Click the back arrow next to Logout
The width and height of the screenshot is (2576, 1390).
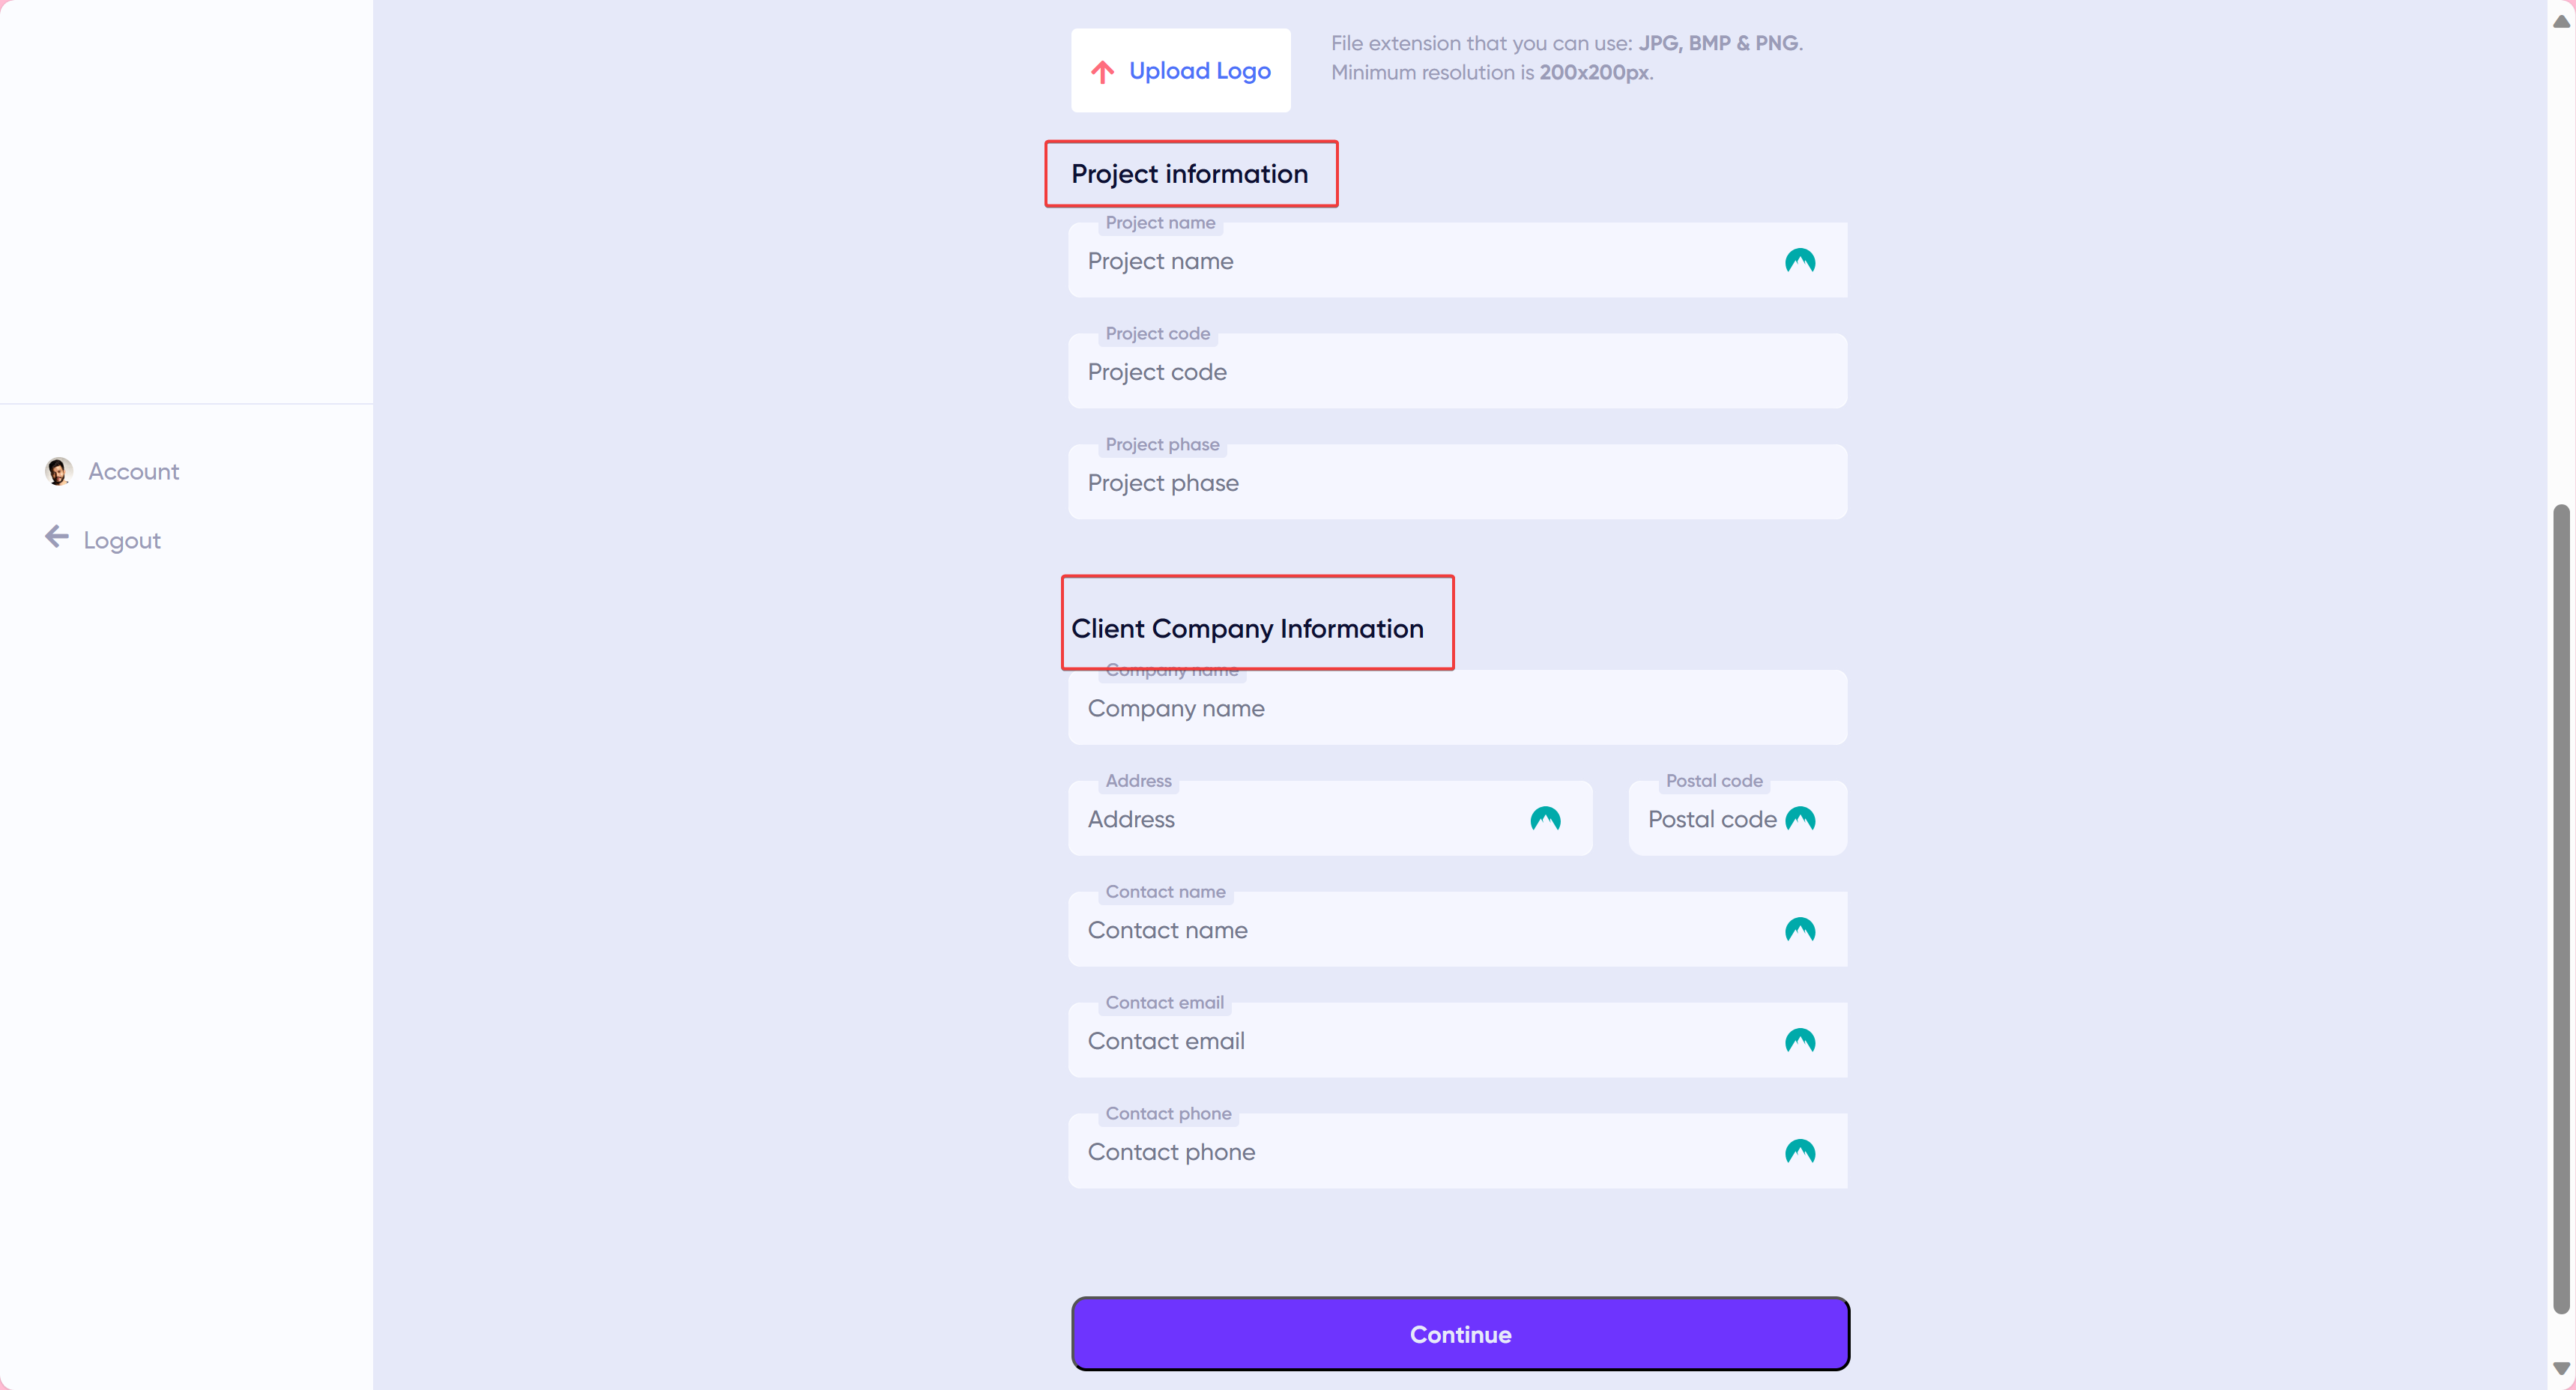pyautogui.click(x=57, y=537)
